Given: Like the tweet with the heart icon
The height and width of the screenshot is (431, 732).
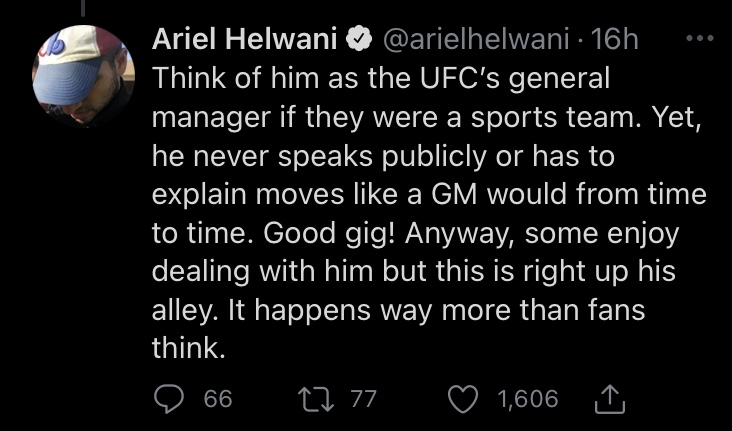Looking at the screenshot, I should pyautogui.click(x=463, y=399).
